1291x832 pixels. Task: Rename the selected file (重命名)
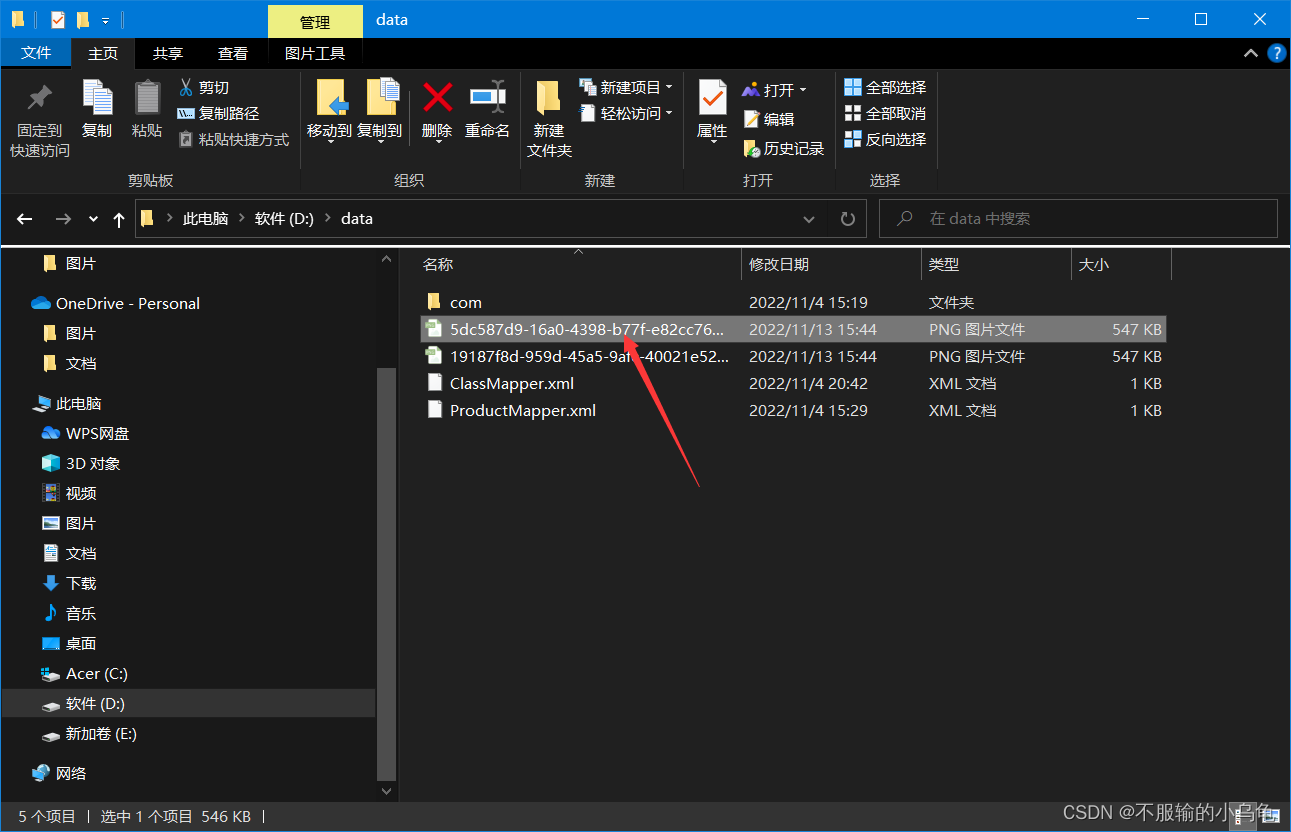click(x=487, y=110)
